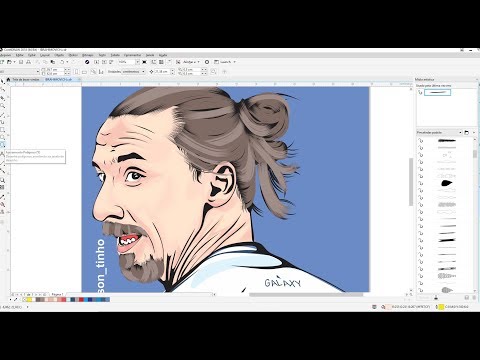Viewport: 480px width, 360px height.
Task: Select the Shape tool in the toolbox
Action: (x=3, y=90)
